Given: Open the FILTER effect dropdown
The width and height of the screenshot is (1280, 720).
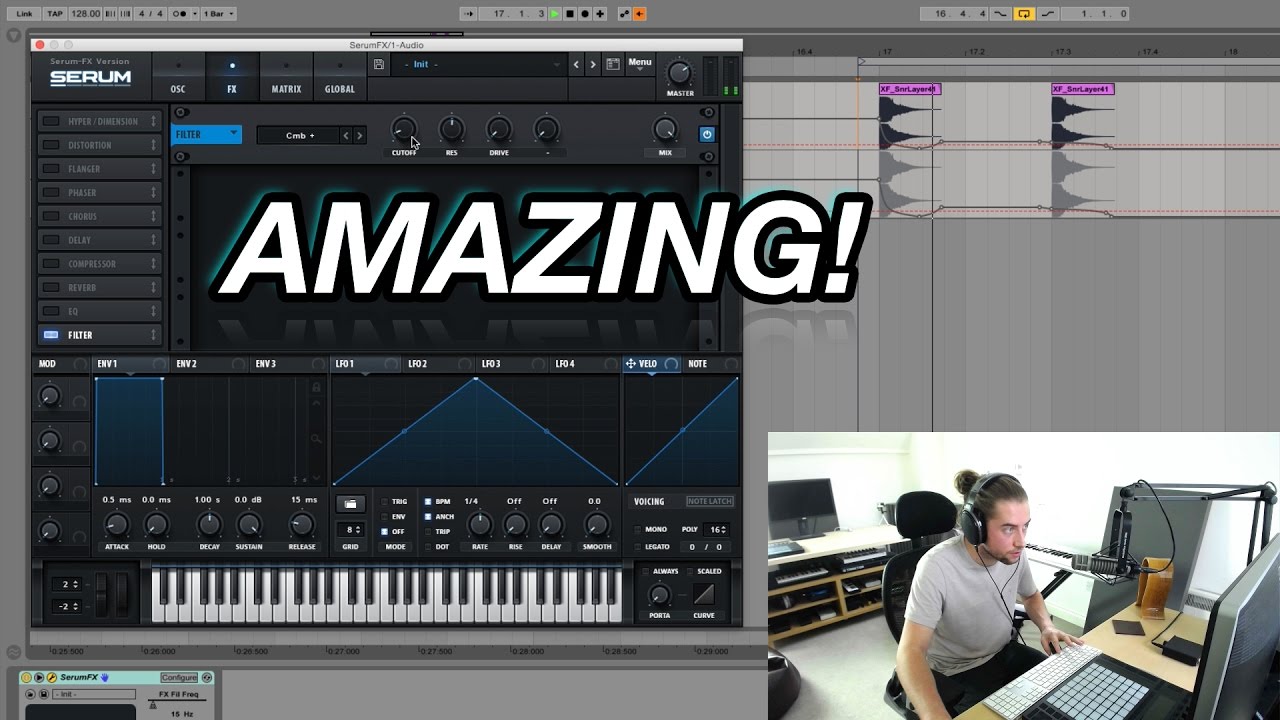Looking at the screenshot, I should click(x=207, y=134).
